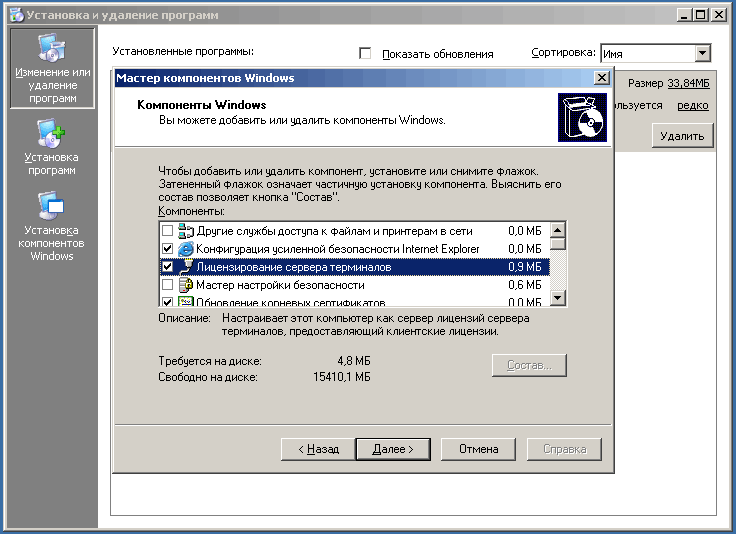This screenshot has height=534, width=736.
Task: Click the root certificates update component icon
Action: tap(186, 301)
